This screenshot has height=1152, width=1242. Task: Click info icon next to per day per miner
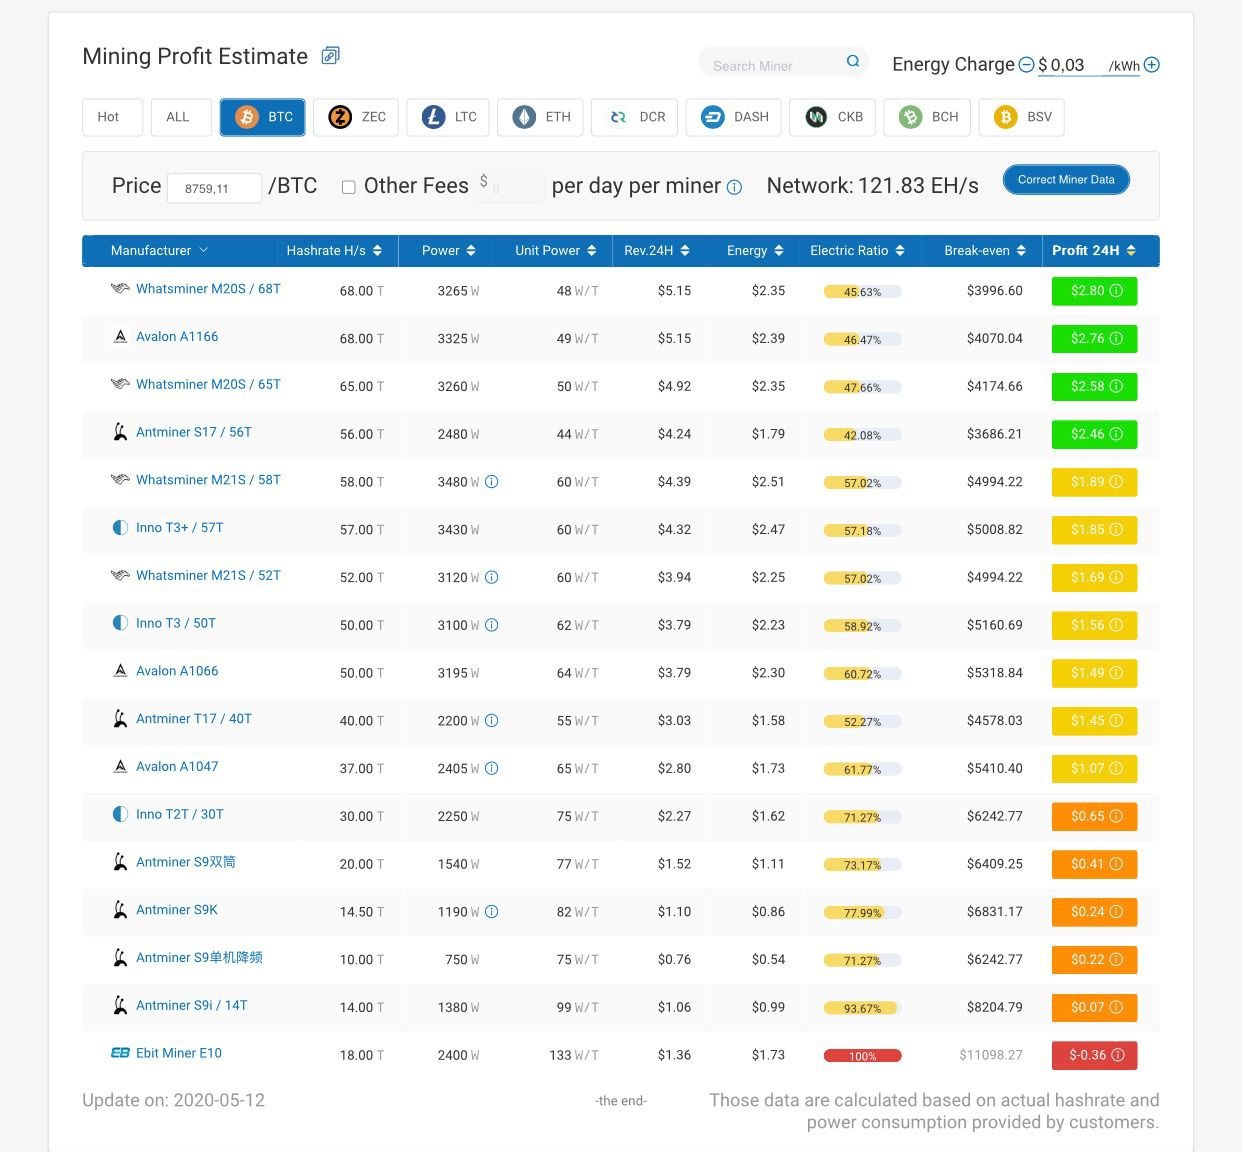734,187
